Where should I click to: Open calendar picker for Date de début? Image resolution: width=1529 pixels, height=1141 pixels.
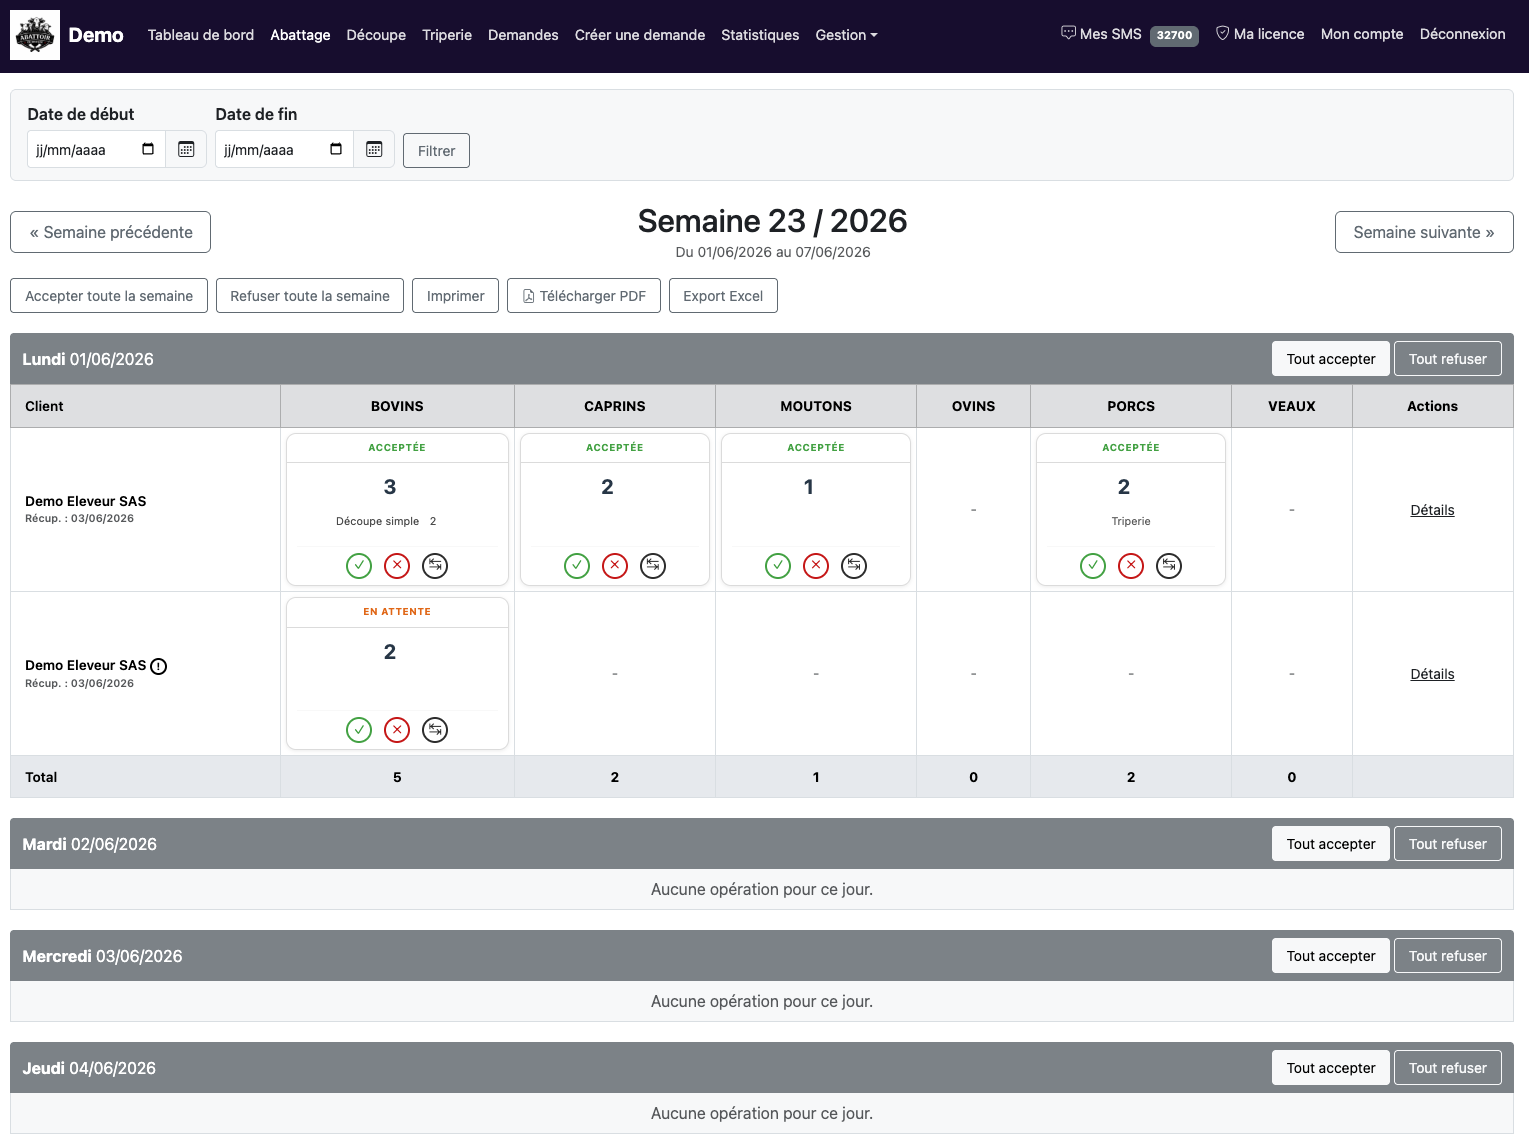tap(186, 149)
